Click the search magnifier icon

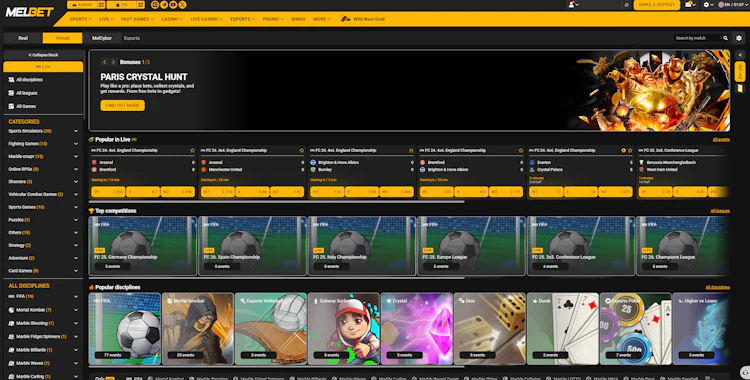coord(725,38)
